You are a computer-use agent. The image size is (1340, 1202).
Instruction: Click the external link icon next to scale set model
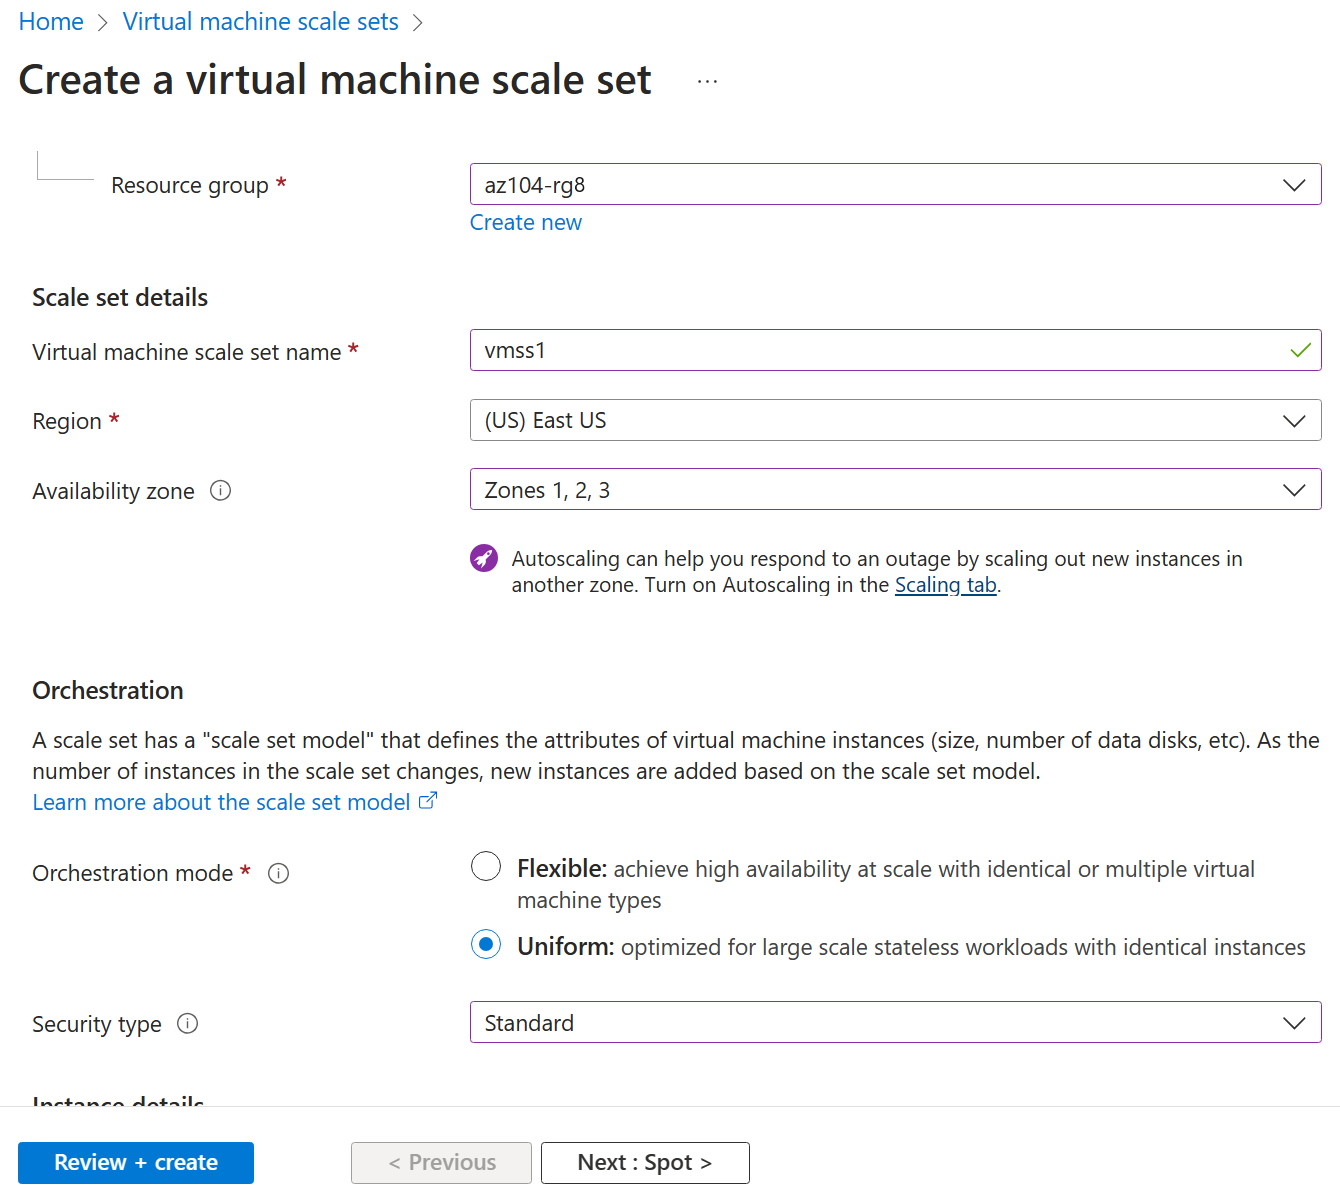(428, 799)
